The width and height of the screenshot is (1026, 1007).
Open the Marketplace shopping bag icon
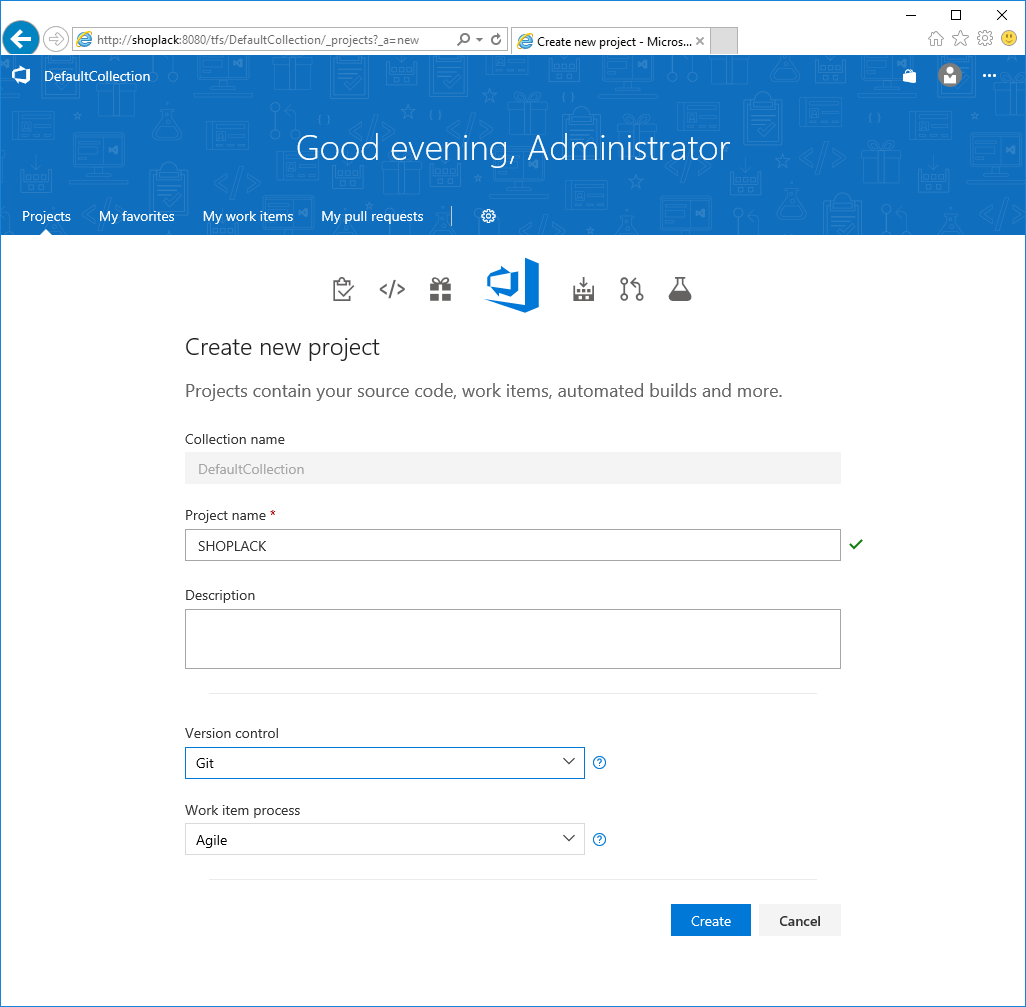(x=910, y=76)
